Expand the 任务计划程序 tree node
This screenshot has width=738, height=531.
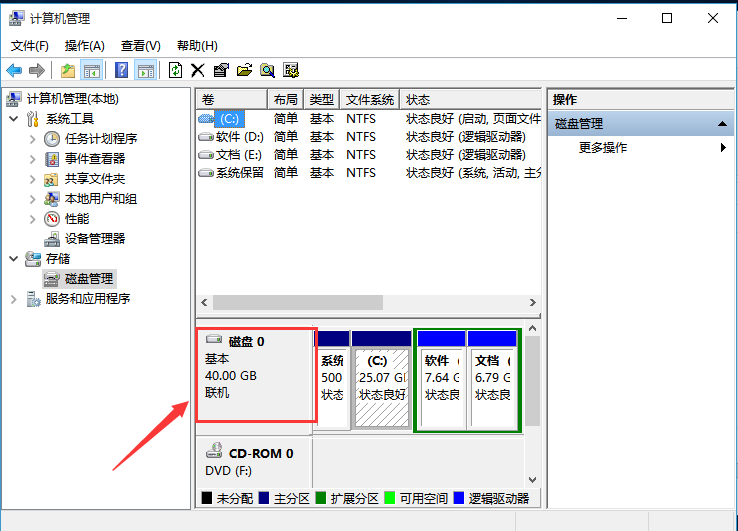tap(33, 139)
